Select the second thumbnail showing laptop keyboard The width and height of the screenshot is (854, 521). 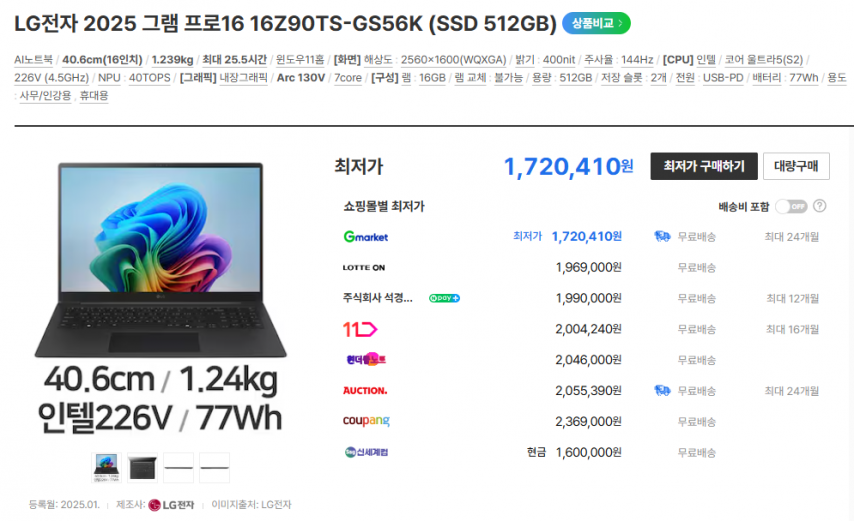click(x=143, y=466)
